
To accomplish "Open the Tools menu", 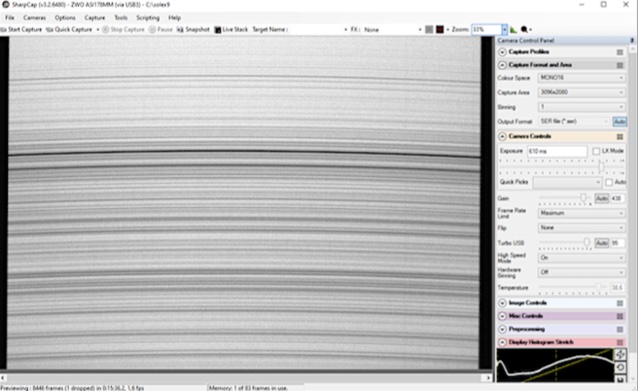I will coord(120,17).
